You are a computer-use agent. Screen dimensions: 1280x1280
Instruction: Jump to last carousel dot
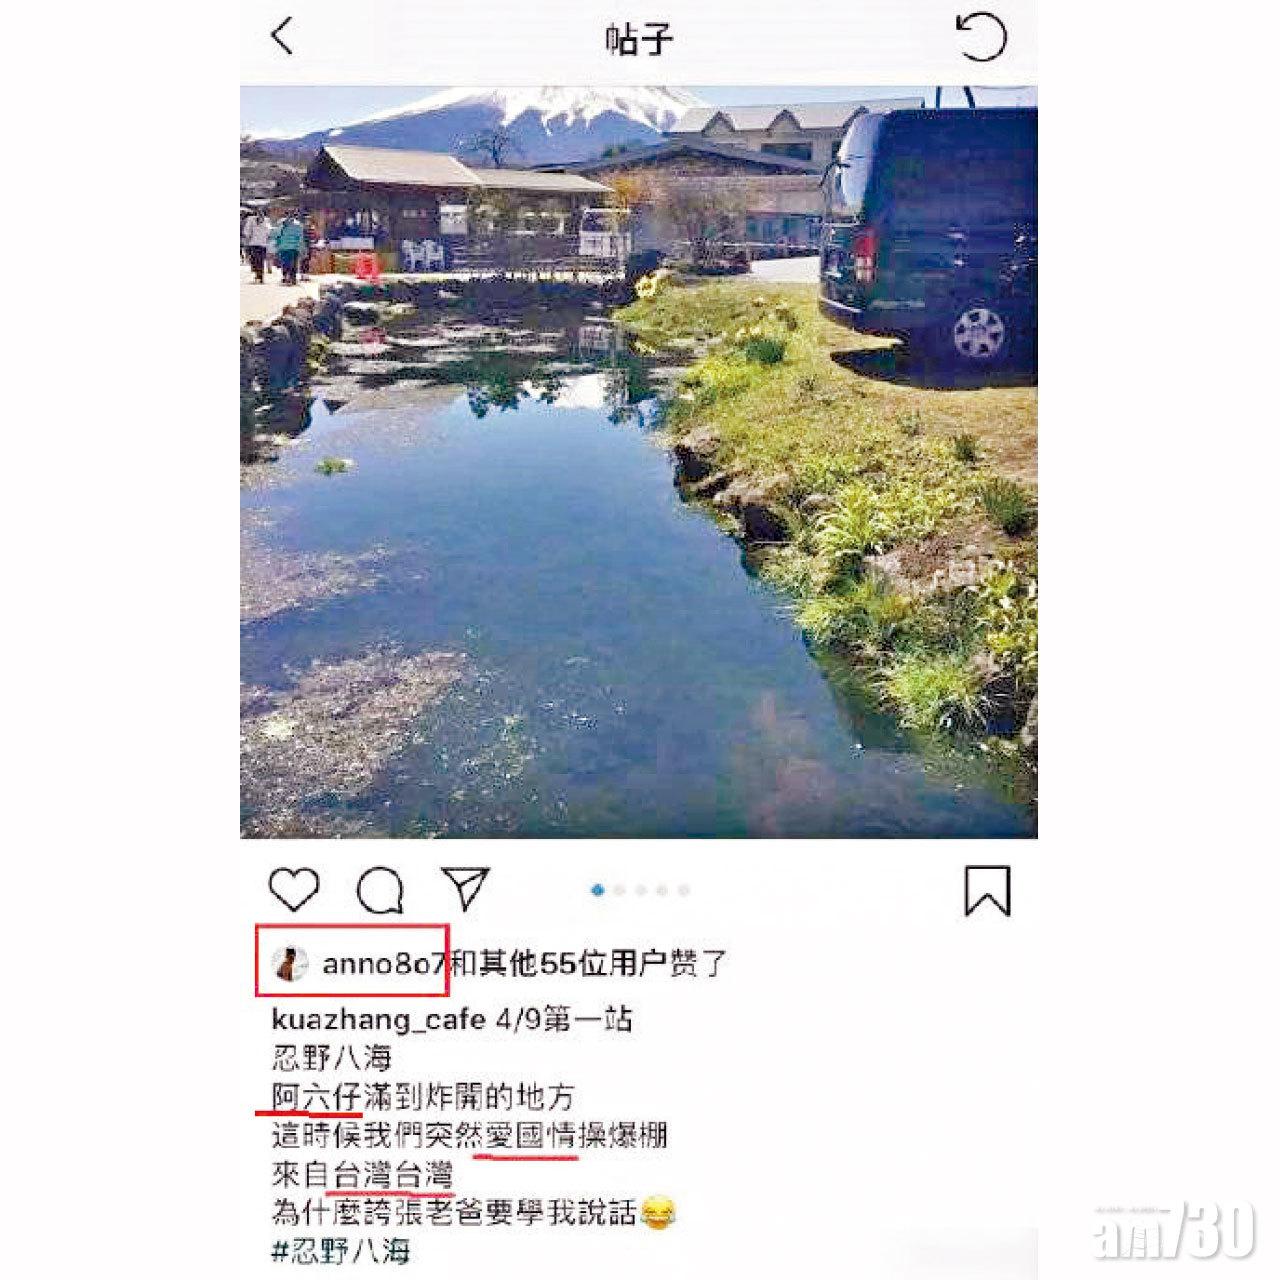pyautogui.click(x=684, y=890)
